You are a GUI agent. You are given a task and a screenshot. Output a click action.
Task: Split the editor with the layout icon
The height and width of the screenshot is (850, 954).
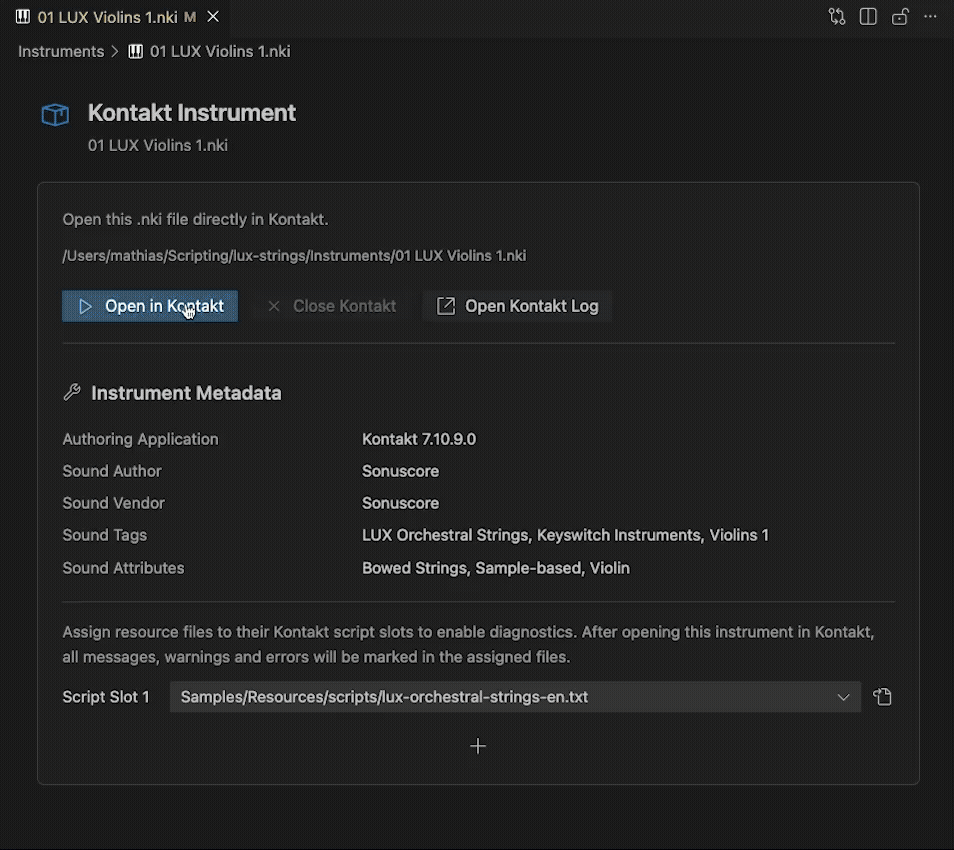tap(868, 17)
